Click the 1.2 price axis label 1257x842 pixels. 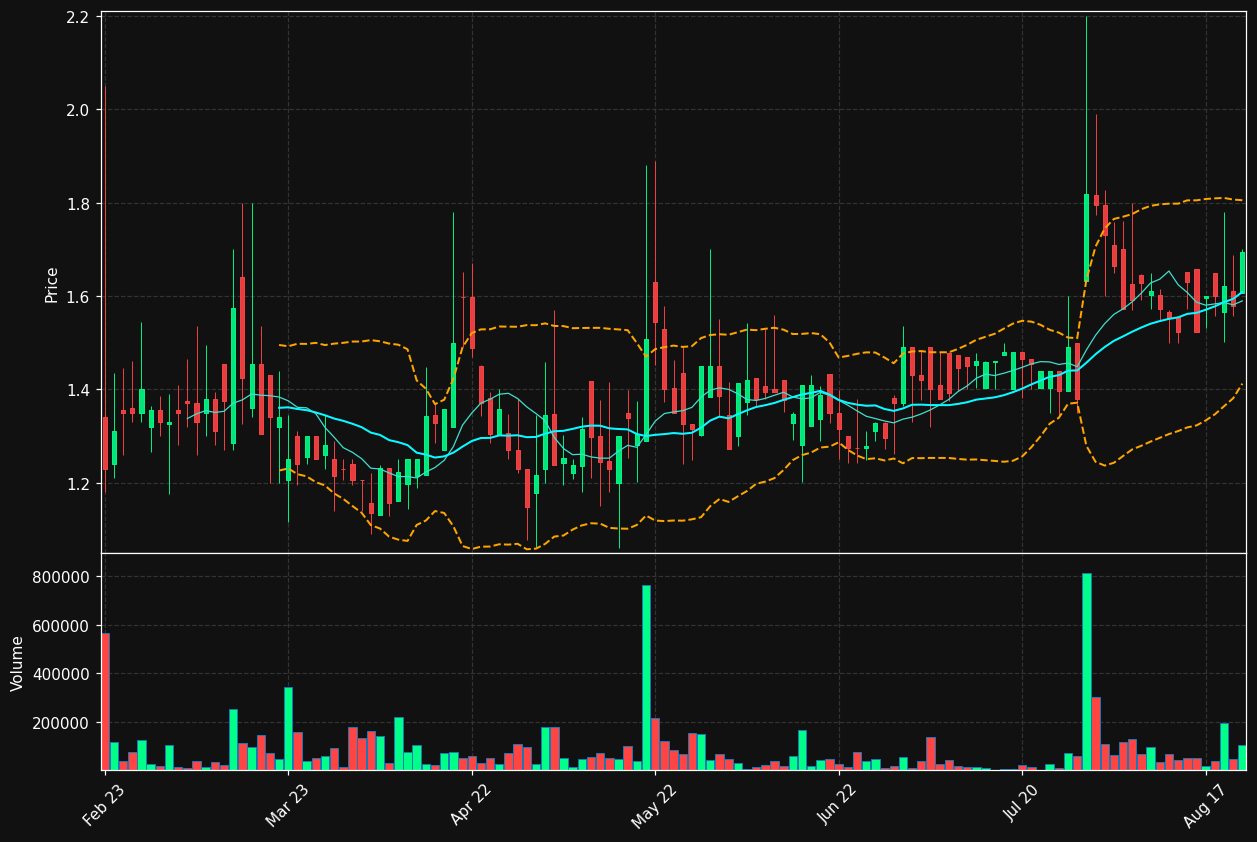click(x=79, y=484)
